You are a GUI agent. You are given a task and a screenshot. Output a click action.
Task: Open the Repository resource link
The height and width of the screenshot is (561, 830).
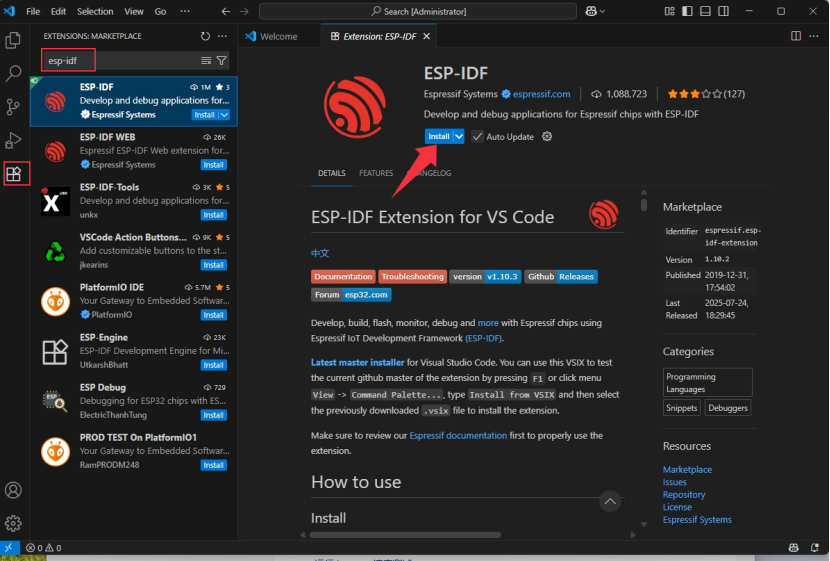click(x=684, y=494)
